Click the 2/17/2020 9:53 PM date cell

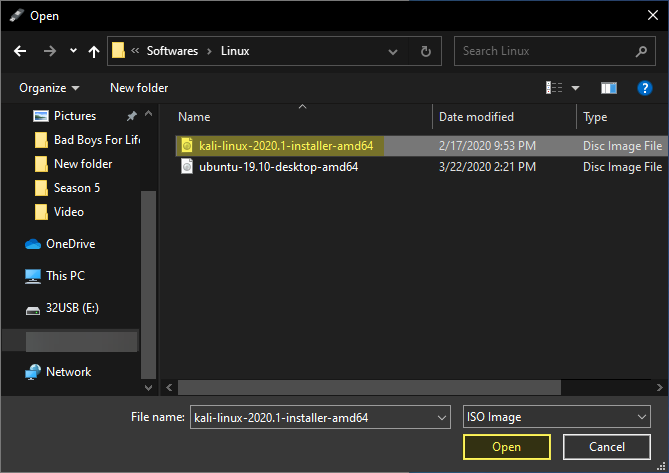click(x=487, y=146)
